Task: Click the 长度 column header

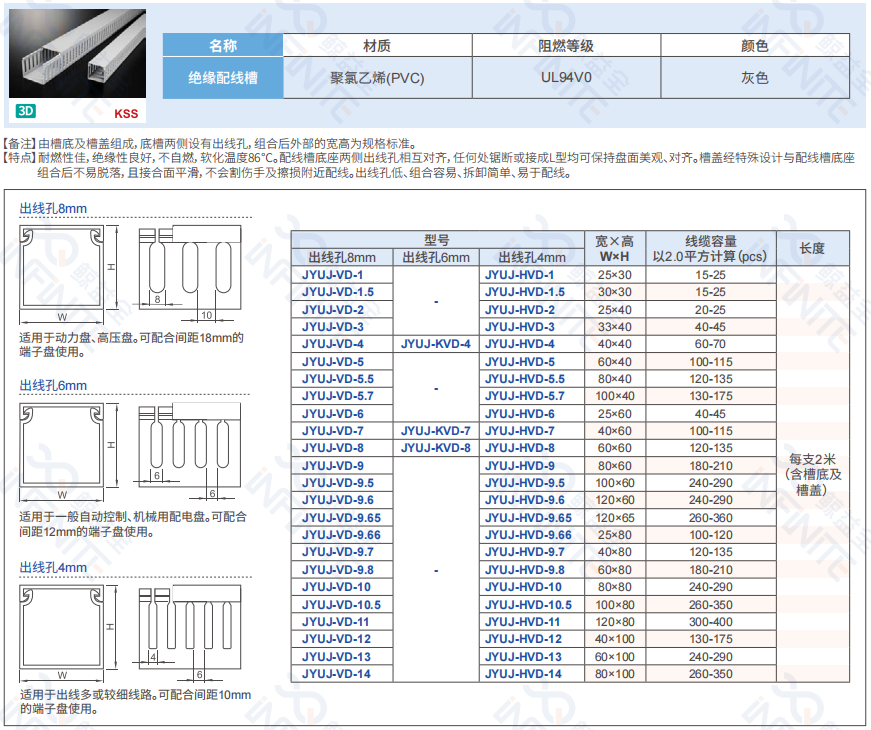Action: (x=813, y=248)
